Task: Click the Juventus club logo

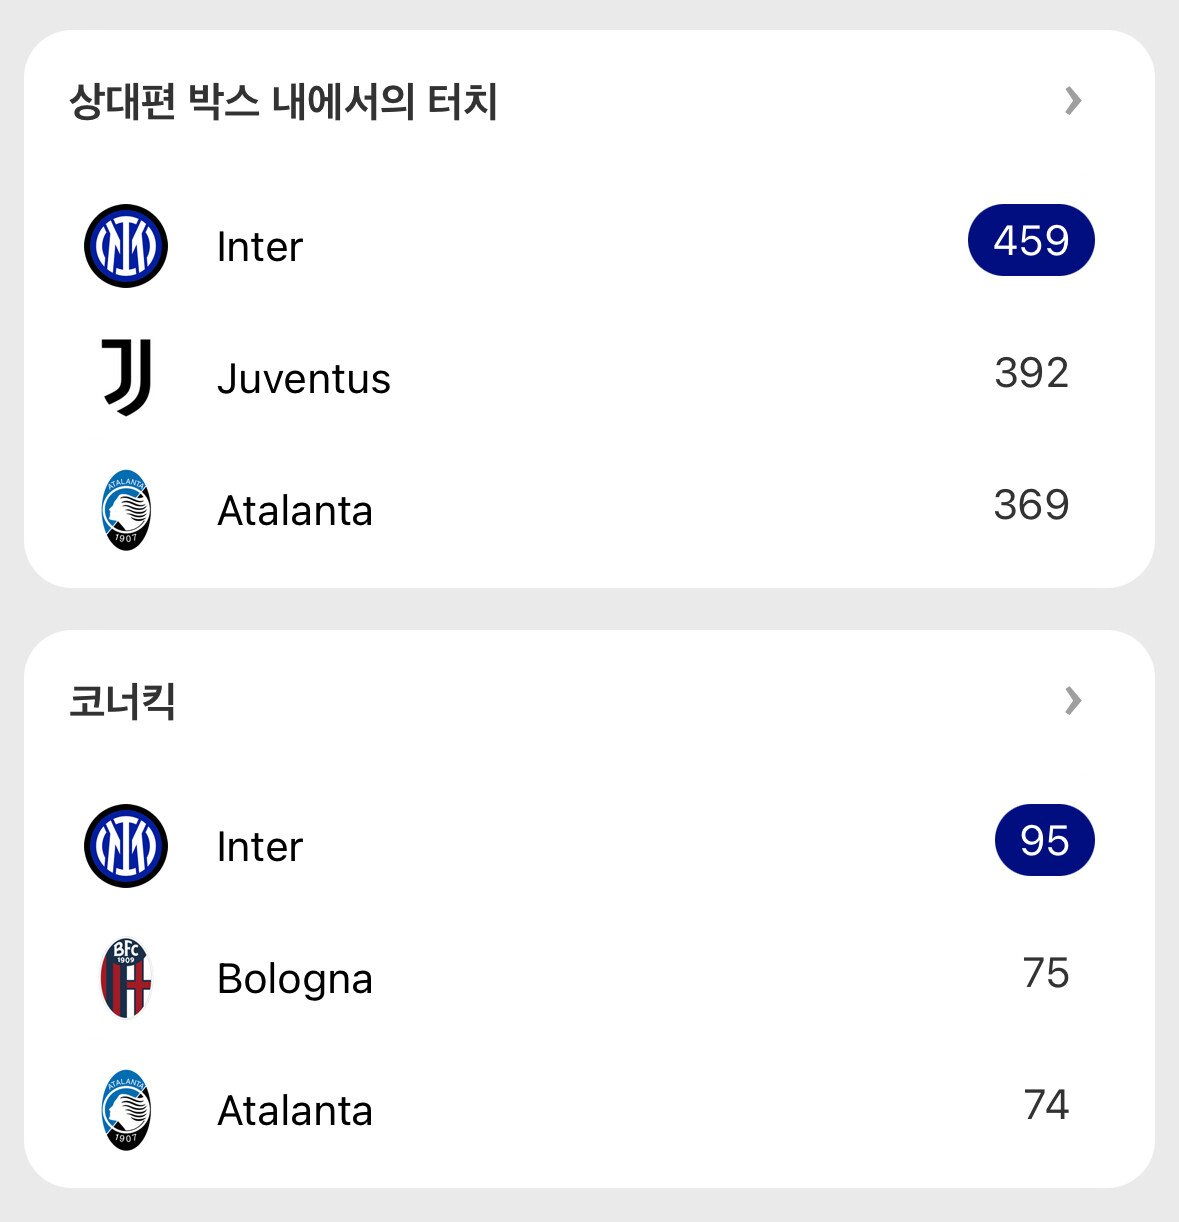Action: [126, 377]
